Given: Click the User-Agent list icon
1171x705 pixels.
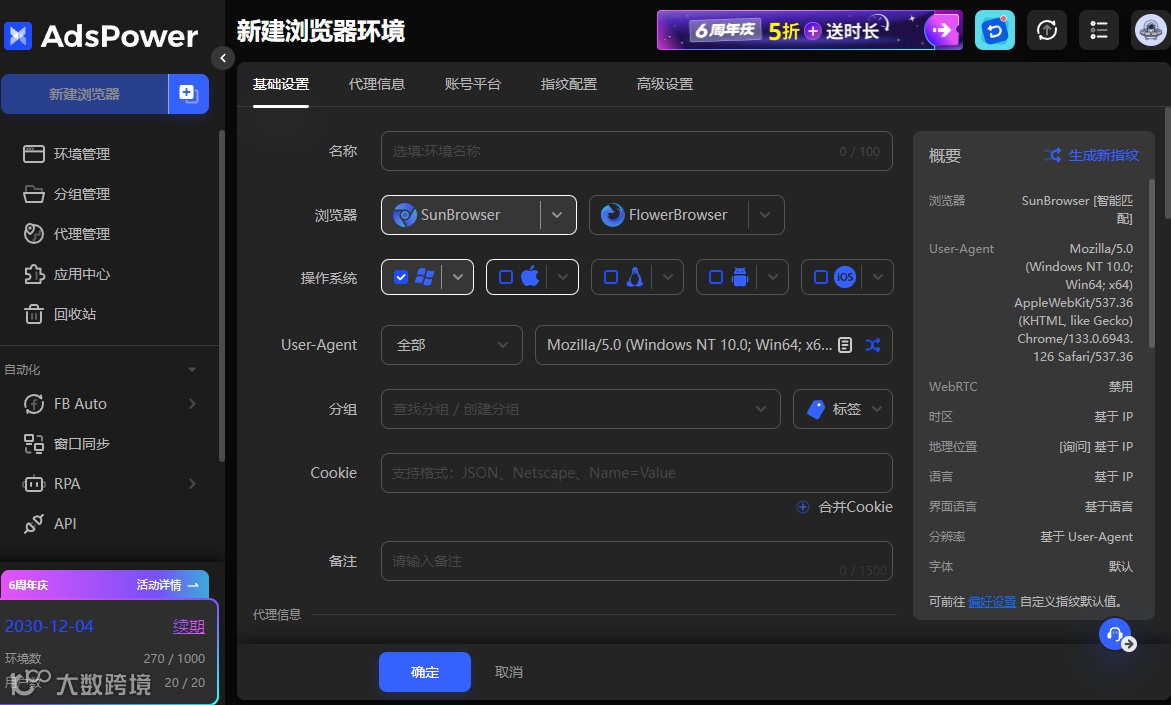Looking at the screenshot, I should coord(845,345).
